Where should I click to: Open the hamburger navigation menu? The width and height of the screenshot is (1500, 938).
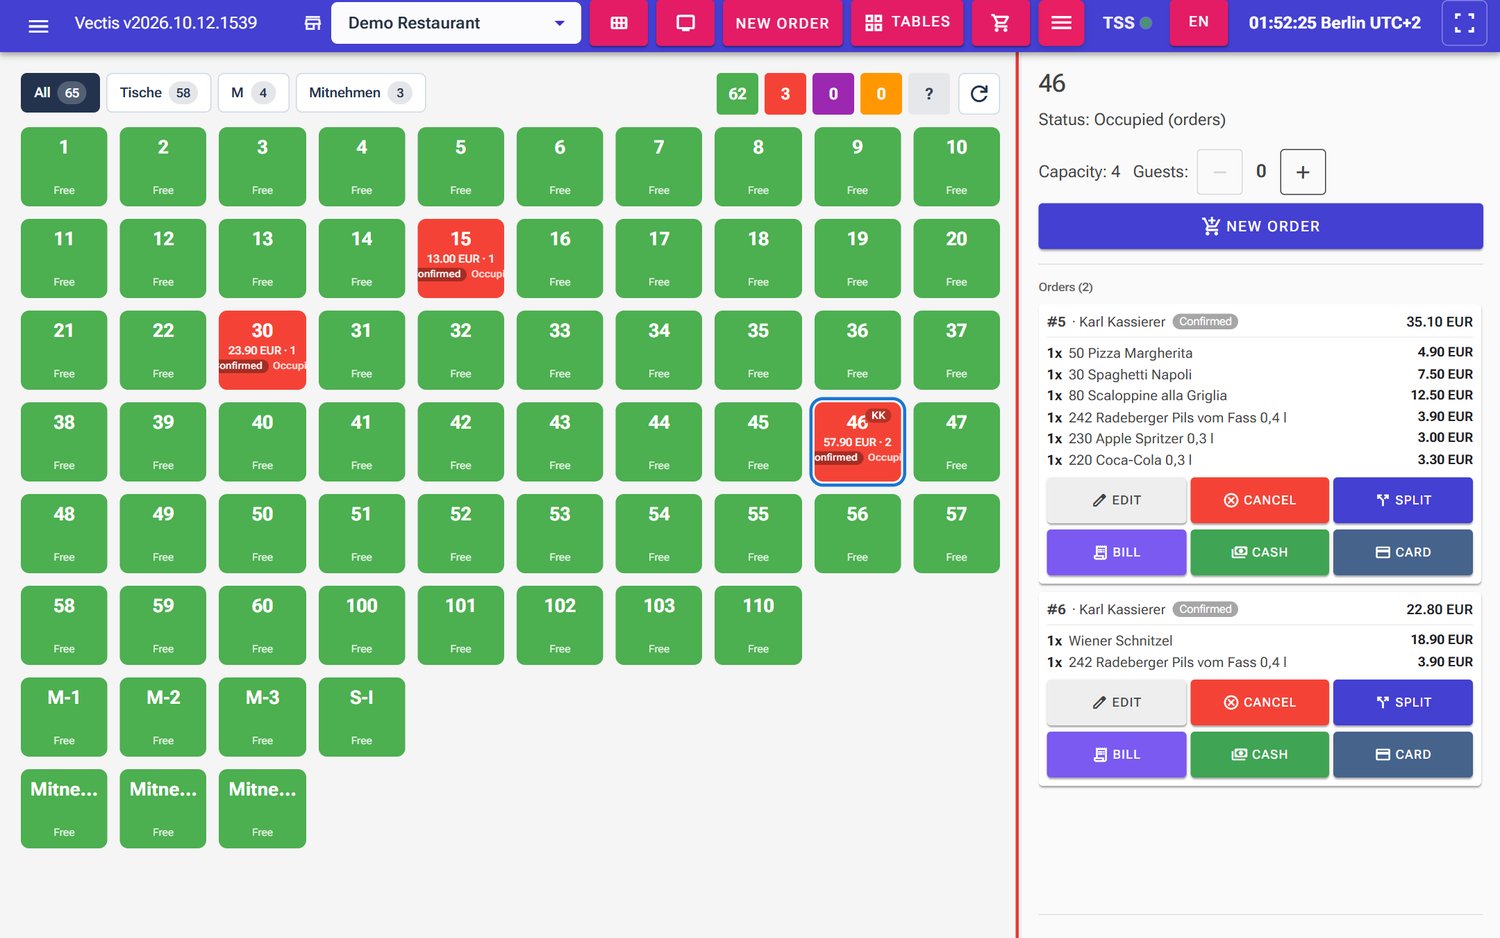coord(38,24)
